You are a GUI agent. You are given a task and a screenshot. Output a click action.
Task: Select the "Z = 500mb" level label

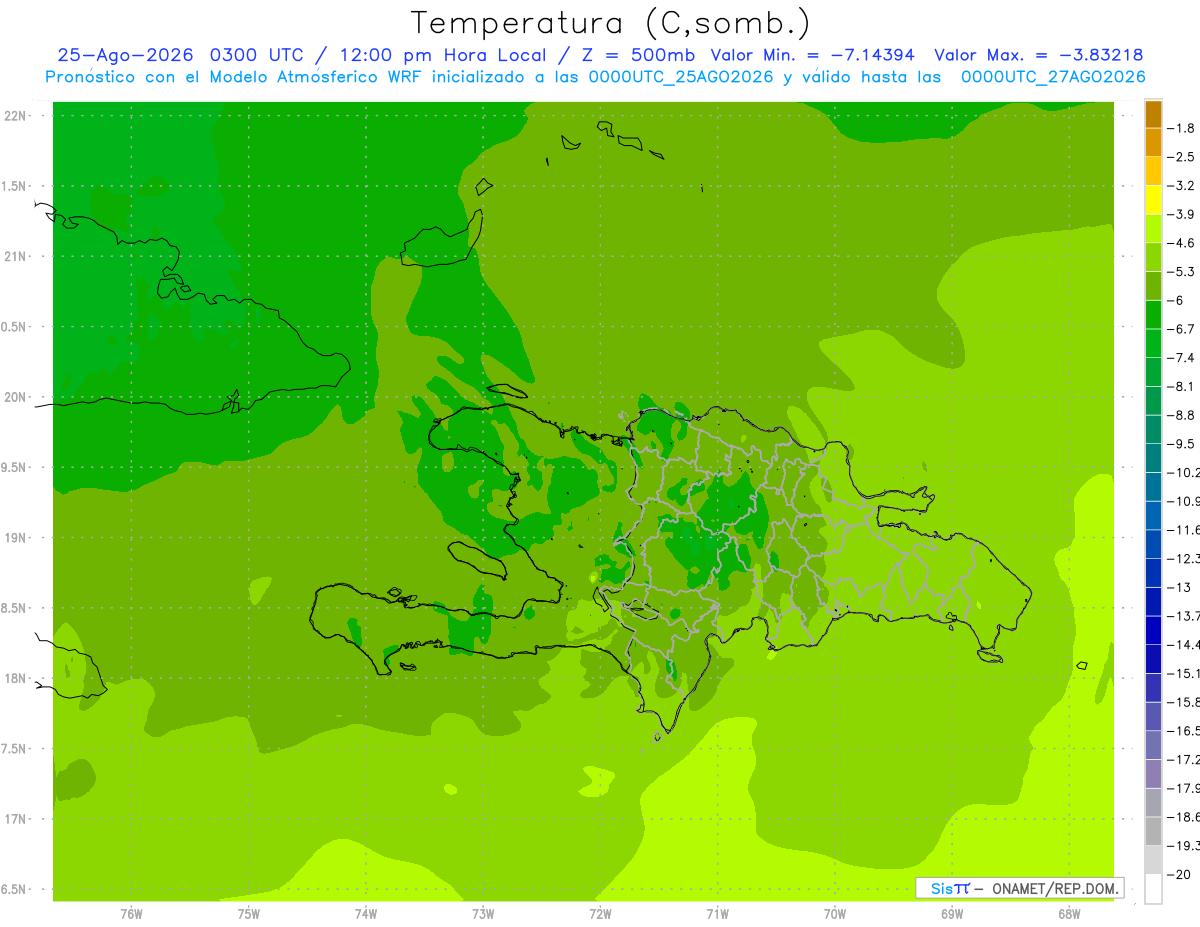tap(637, 55)
